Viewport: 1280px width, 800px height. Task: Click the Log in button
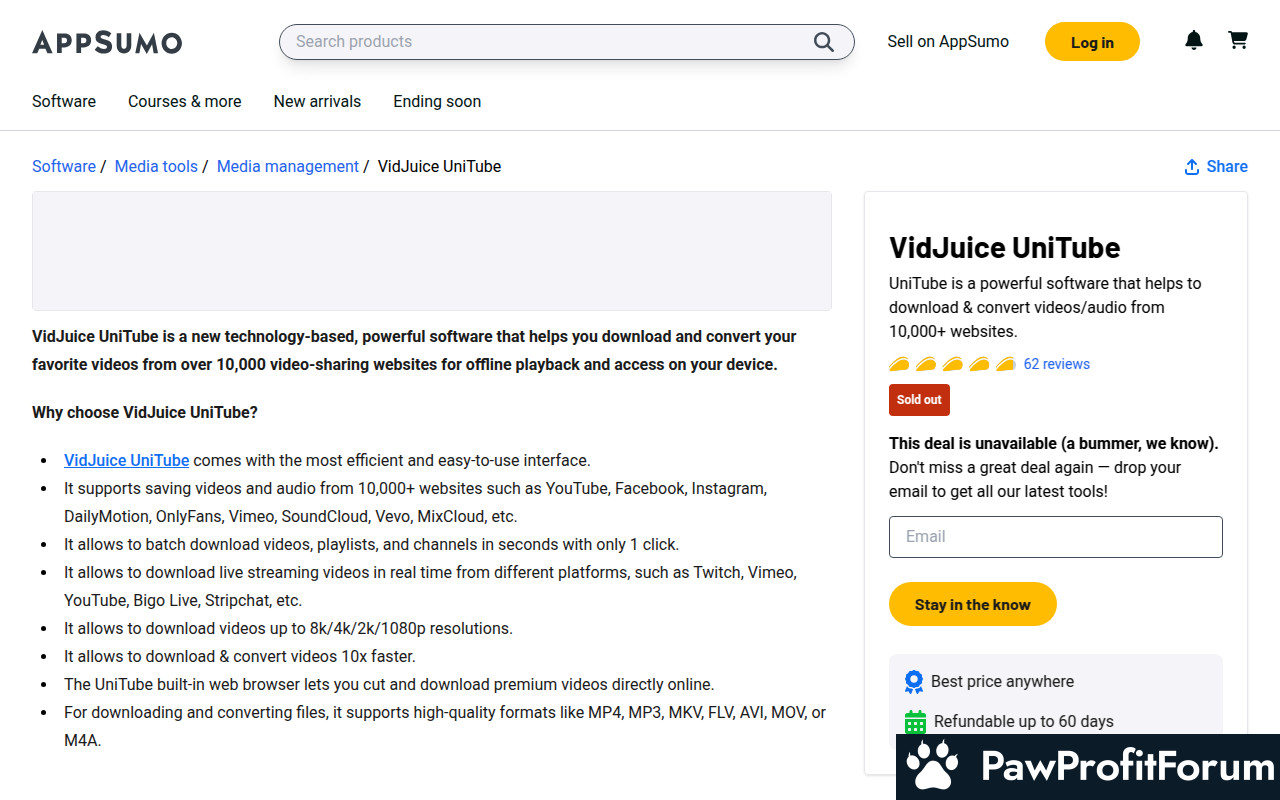coord(1092,42)
